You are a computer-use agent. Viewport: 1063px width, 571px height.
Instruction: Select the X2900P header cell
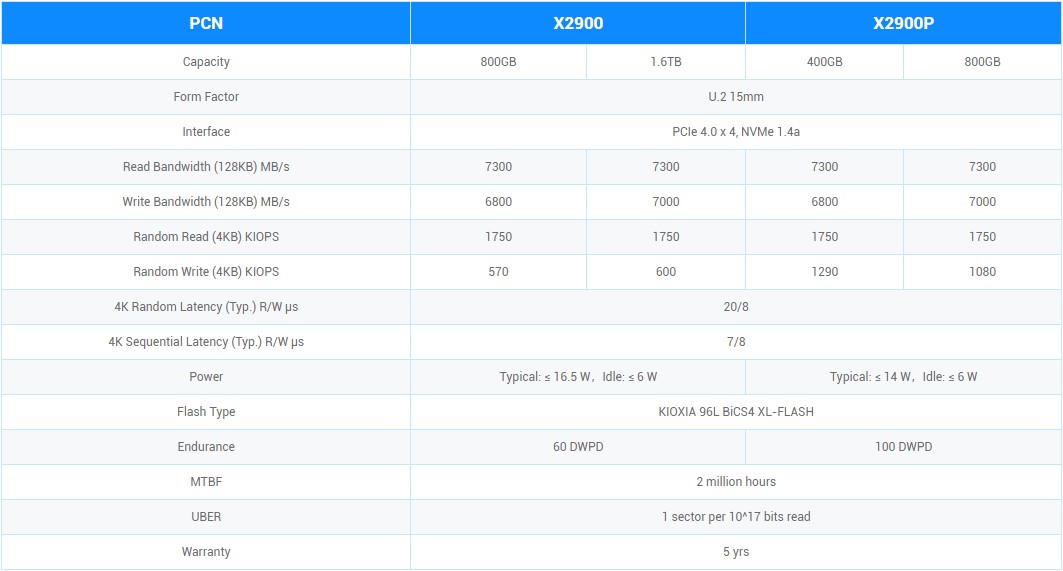903,23
